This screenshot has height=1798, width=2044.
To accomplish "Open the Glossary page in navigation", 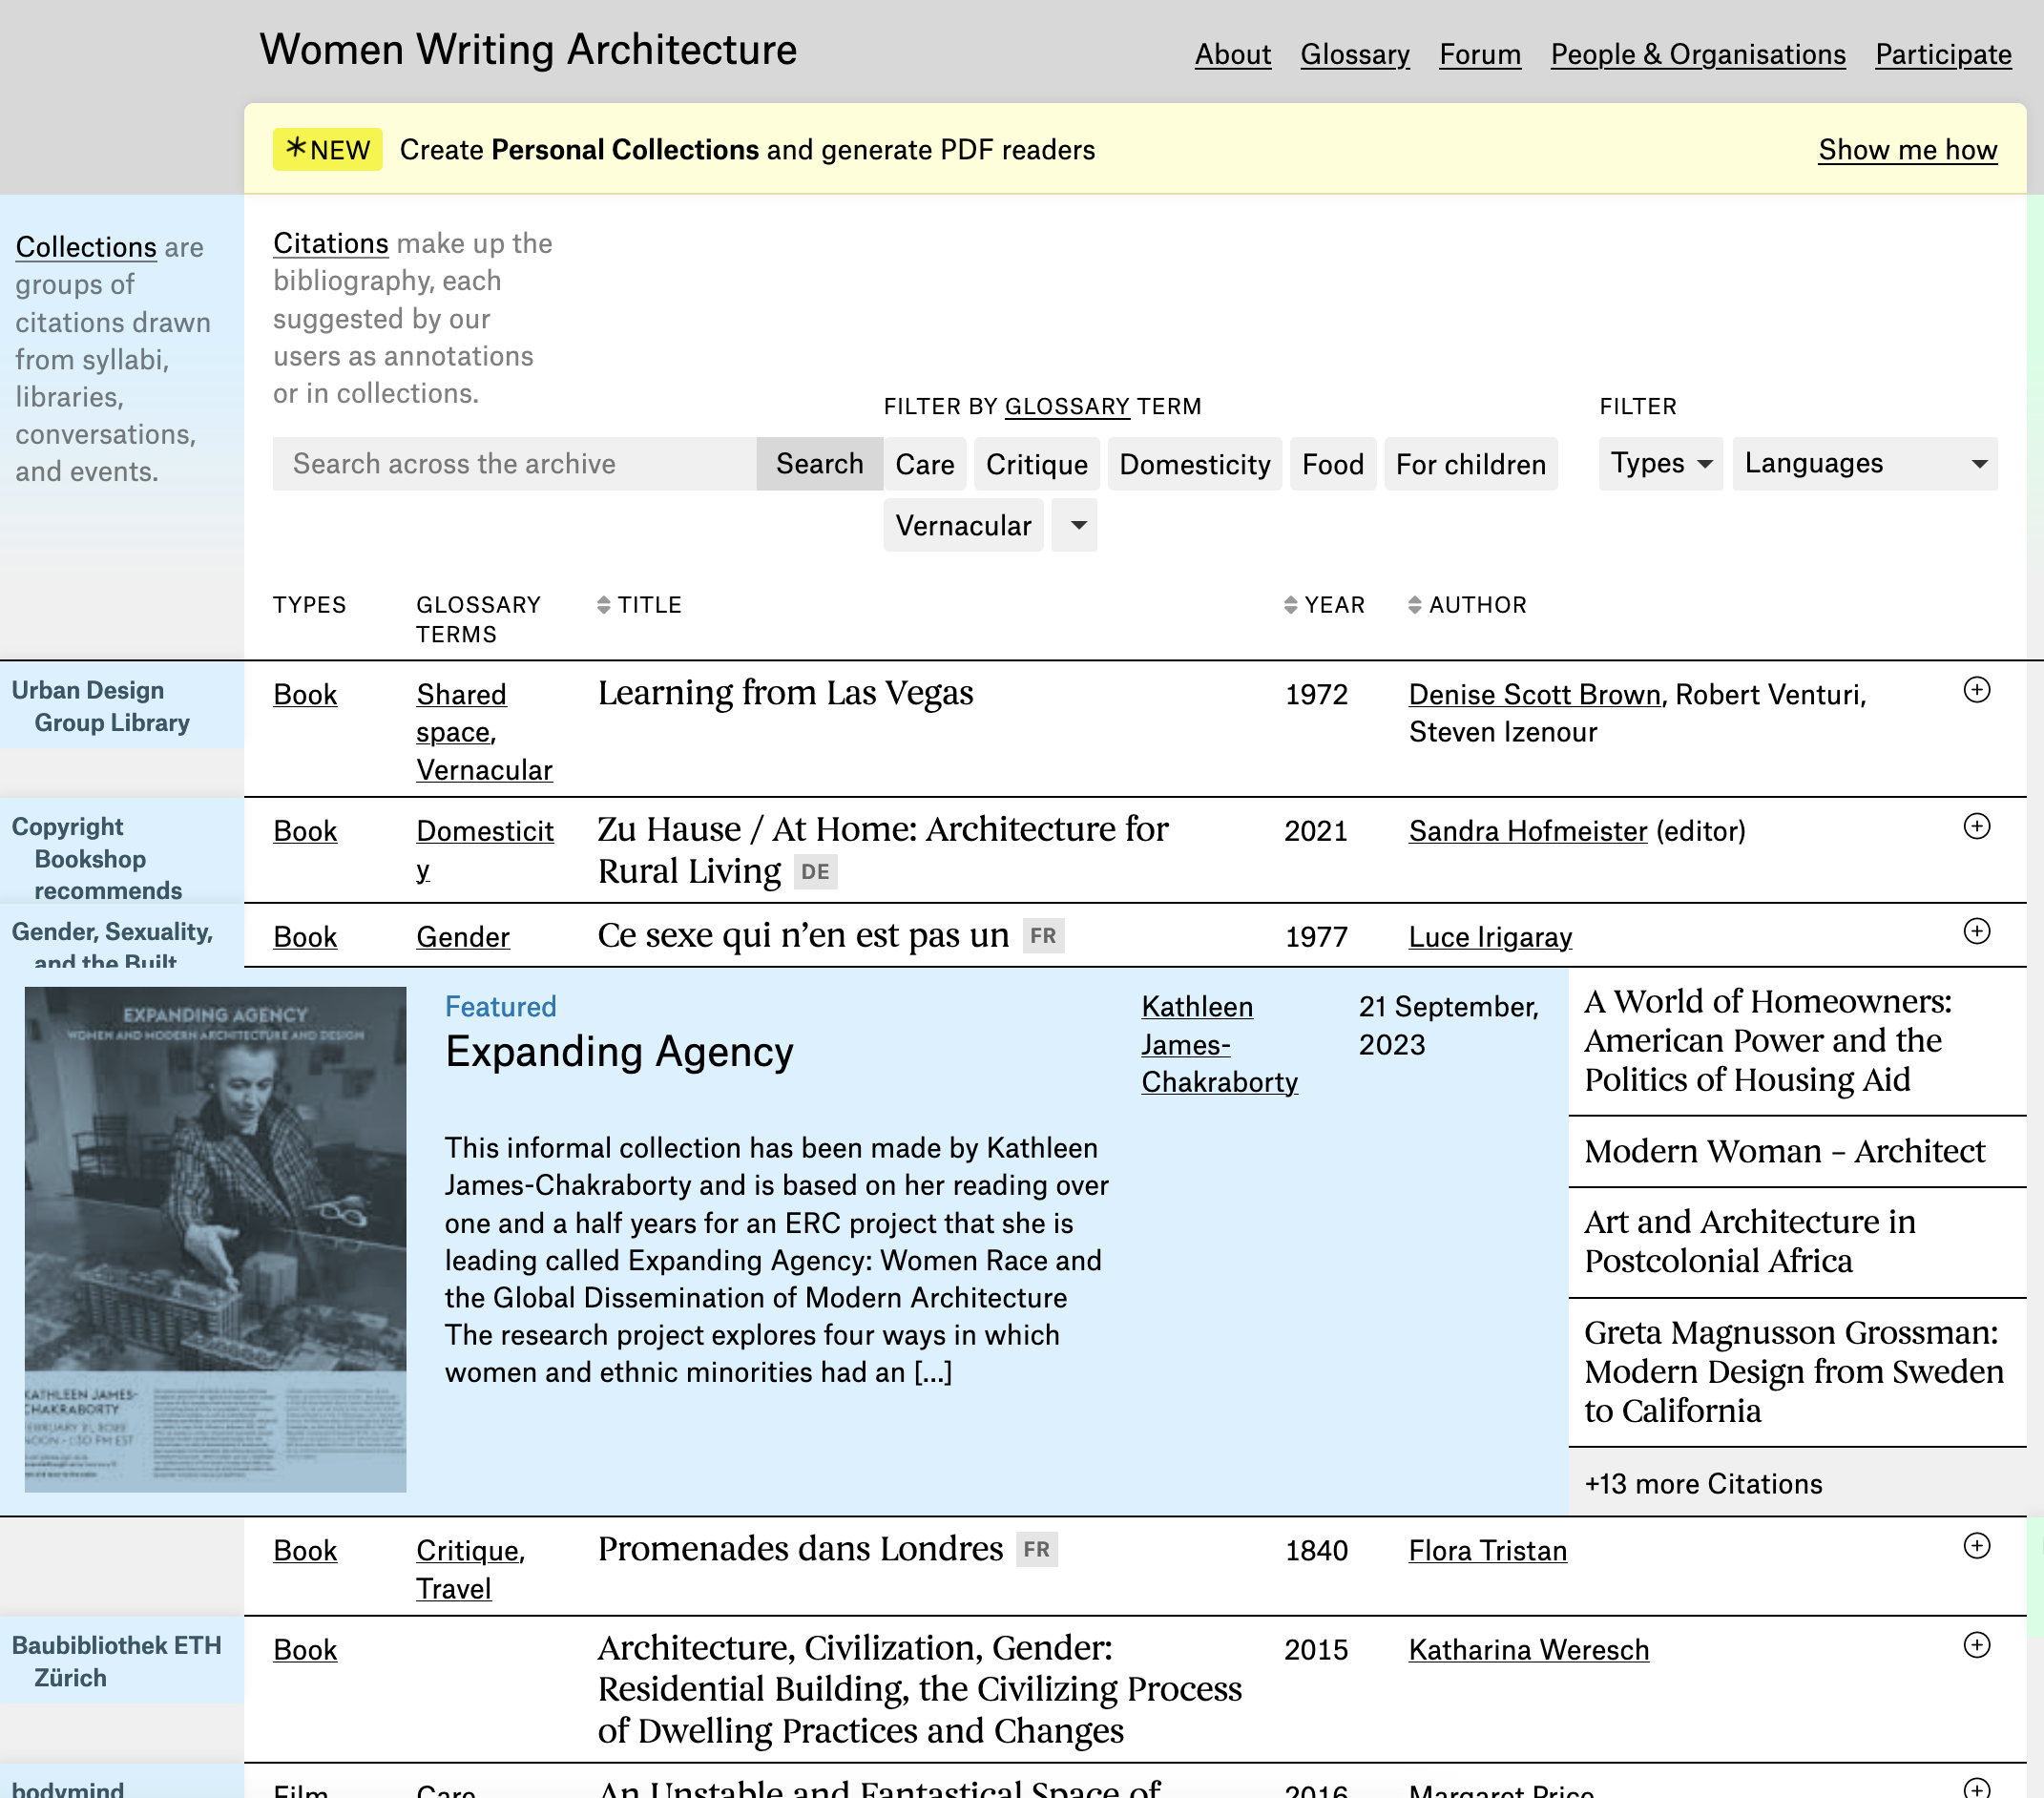I will pos(1354,54).
